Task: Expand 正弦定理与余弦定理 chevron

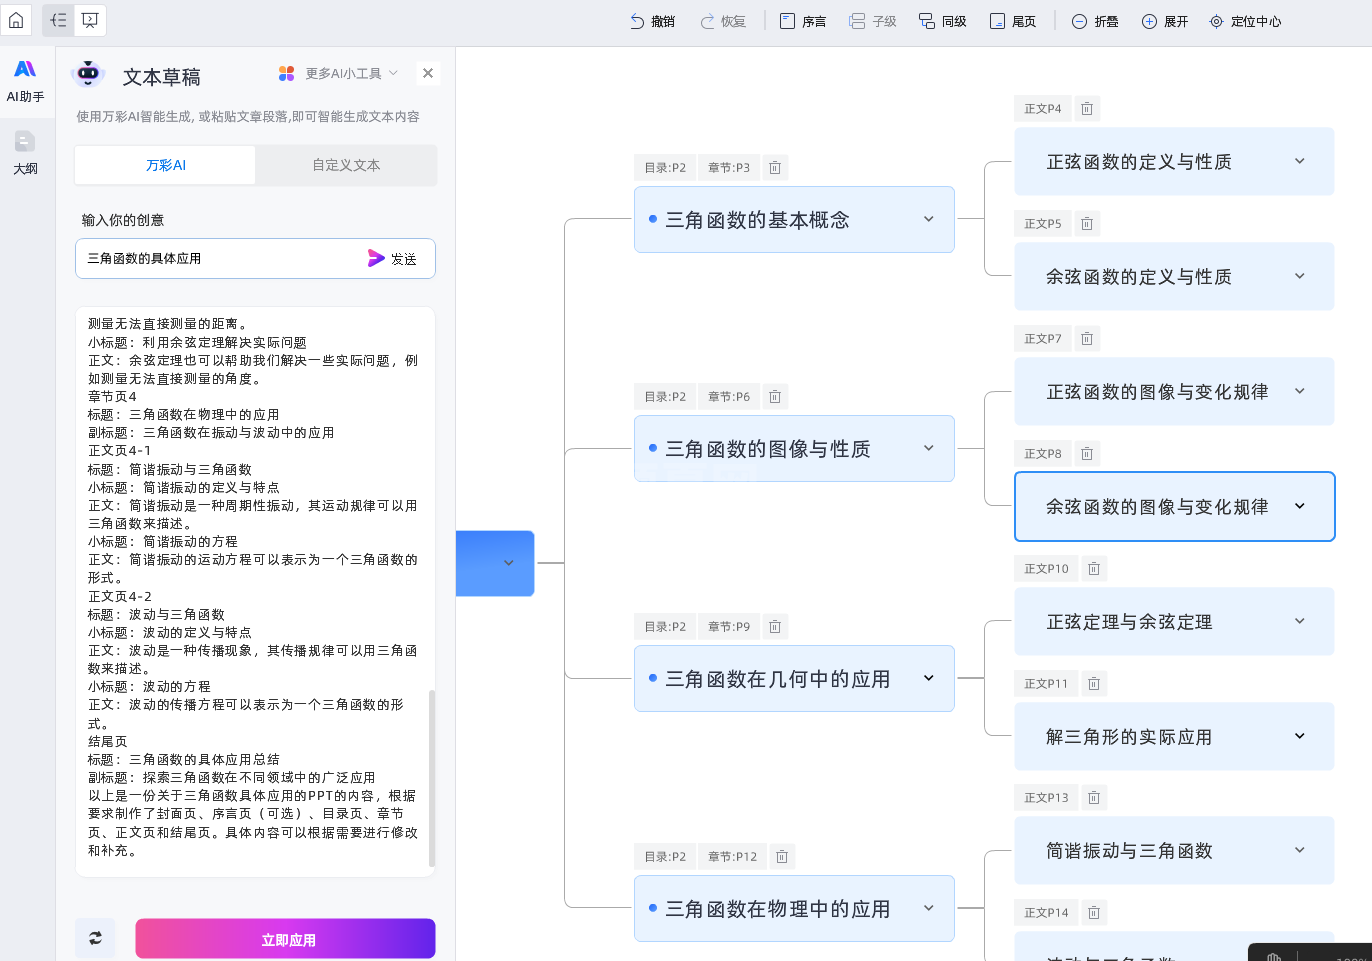Action: coord(1300,621)
